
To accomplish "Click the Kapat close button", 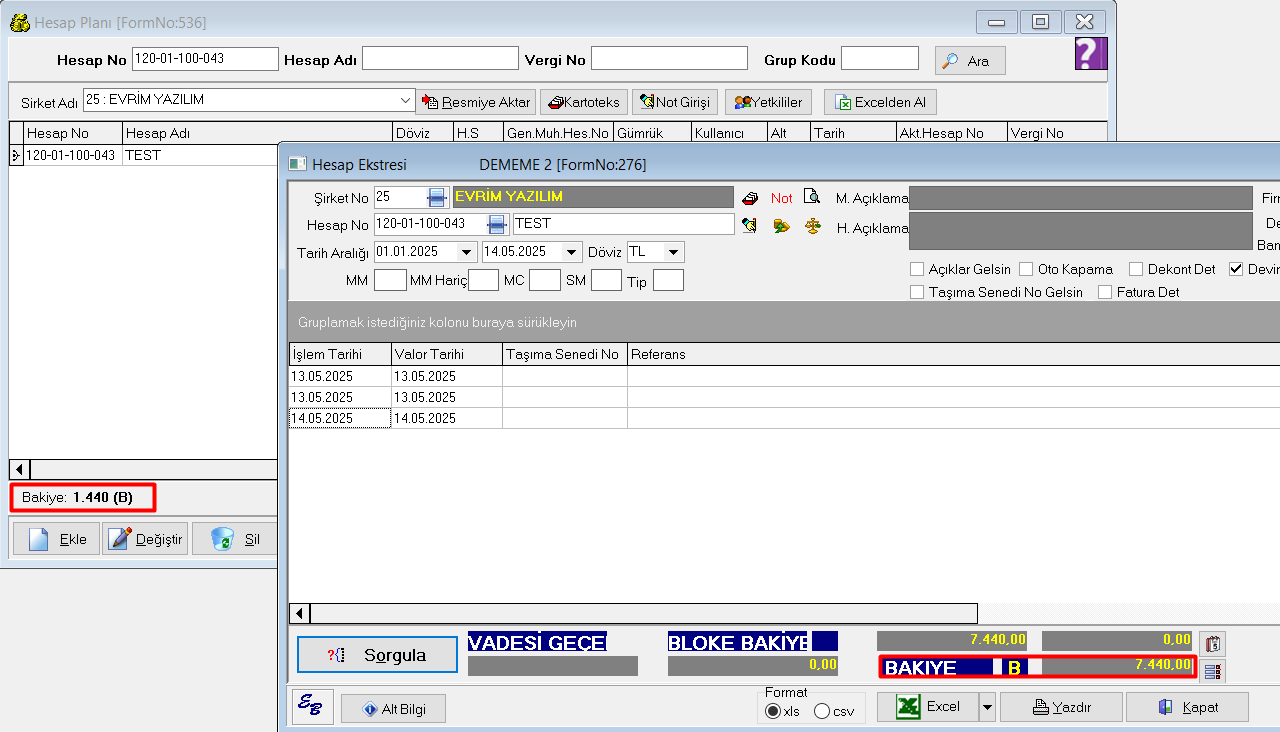I will (x=1187, y=707).
